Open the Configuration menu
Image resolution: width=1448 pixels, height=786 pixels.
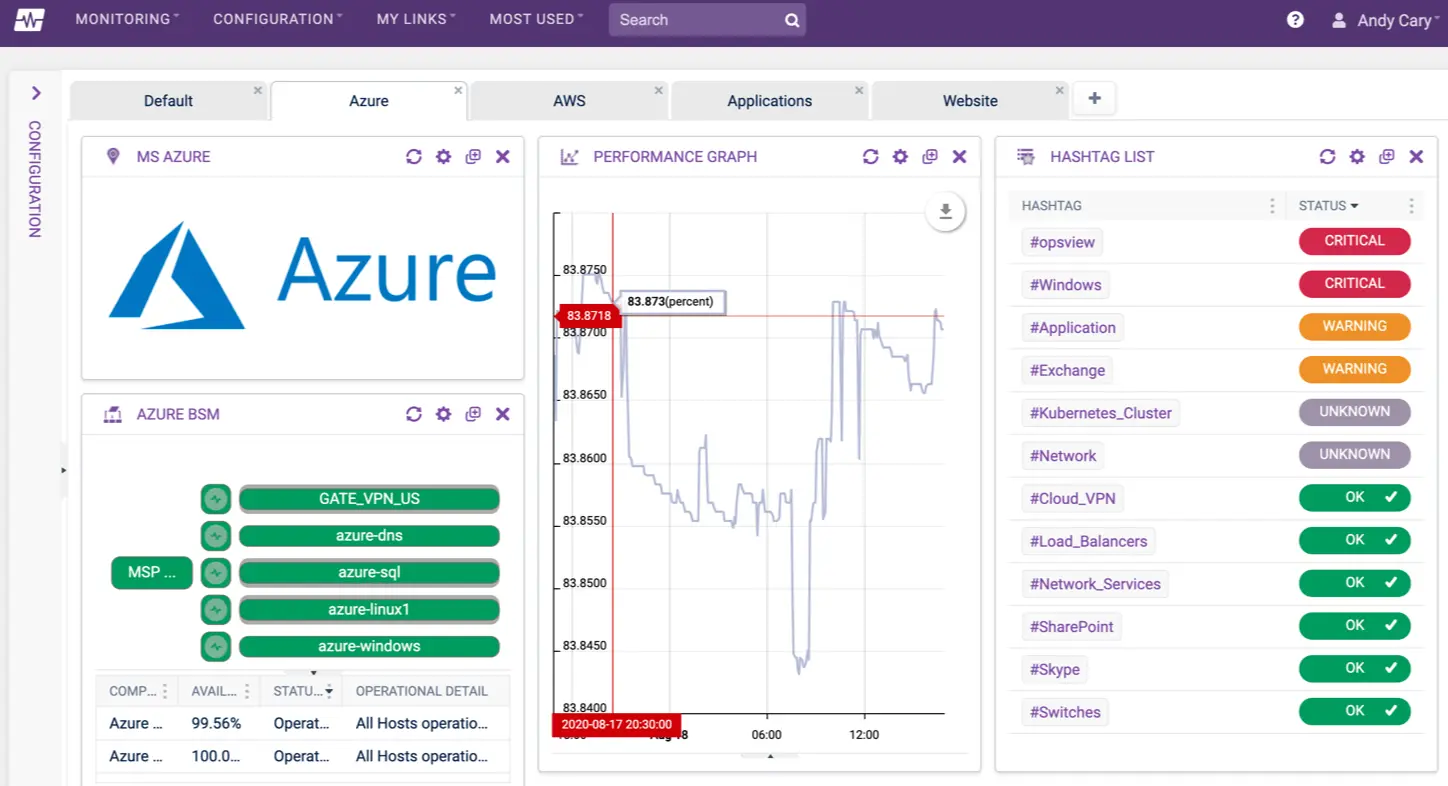(x=278, y=19)
